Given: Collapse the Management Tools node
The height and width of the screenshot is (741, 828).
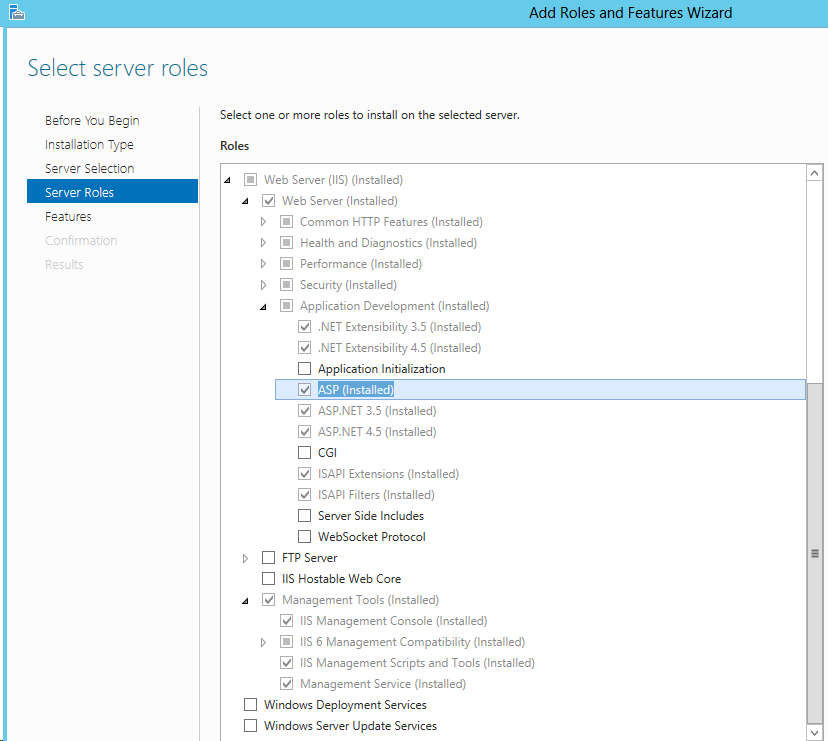Looking at the screenshot, I should pyautogui.click(x=246, y=601).
